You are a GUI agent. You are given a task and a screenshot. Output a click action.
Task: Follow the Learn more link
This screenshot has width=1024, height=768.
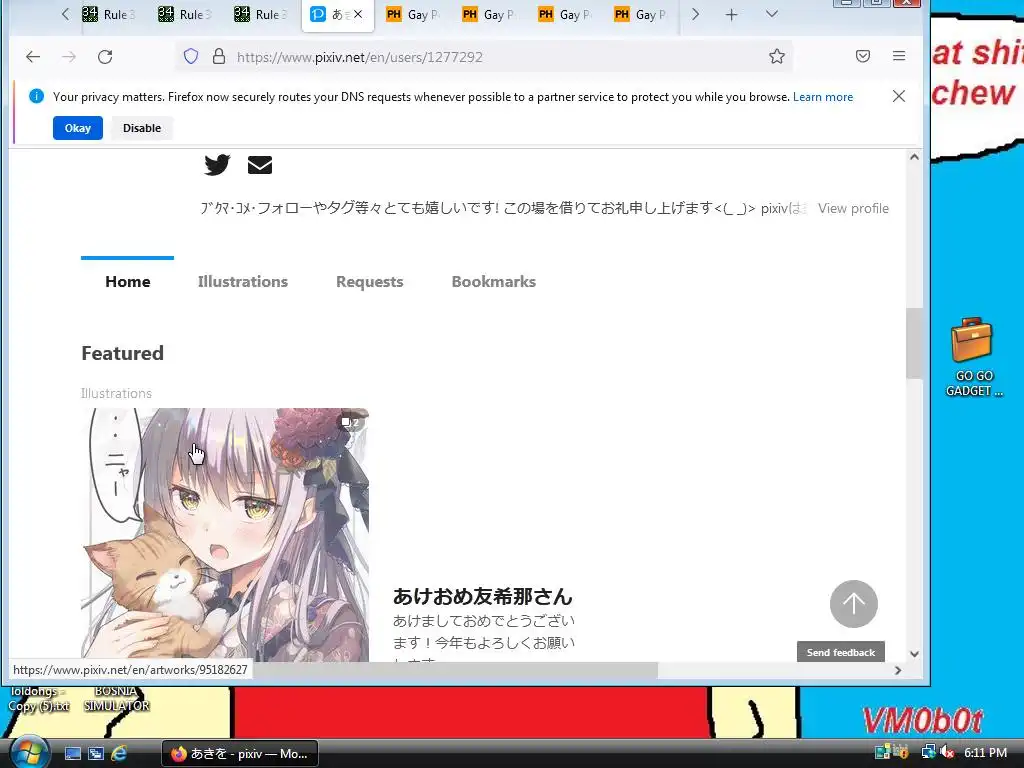[x=823, y=97]
